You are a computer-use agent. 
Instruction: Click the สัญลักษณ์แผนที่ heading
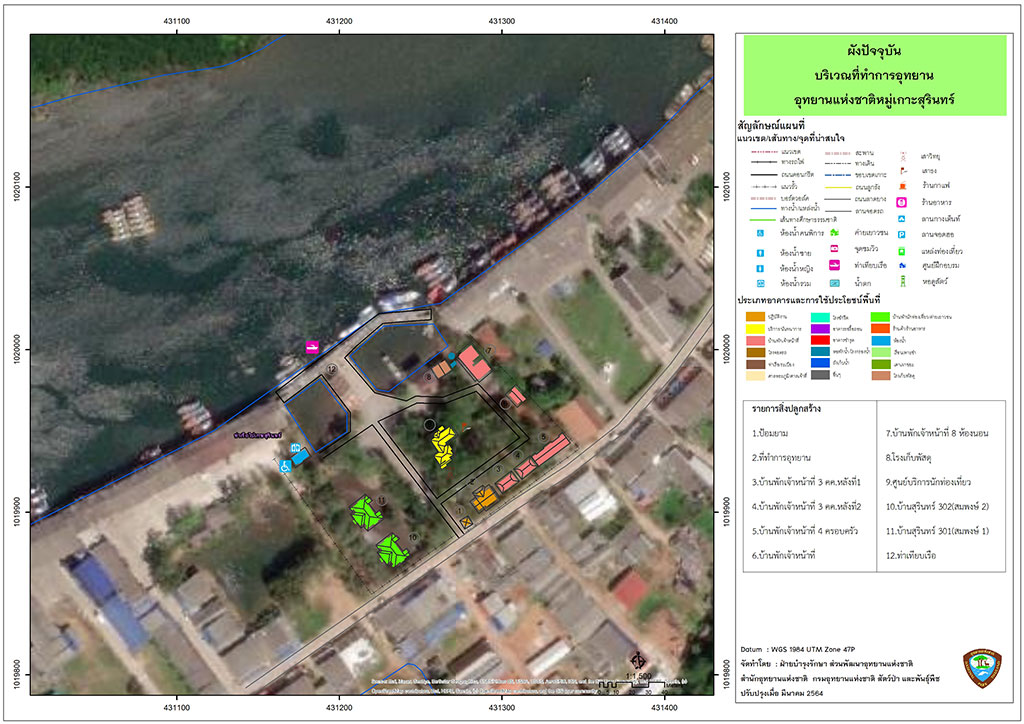[771, 126]
